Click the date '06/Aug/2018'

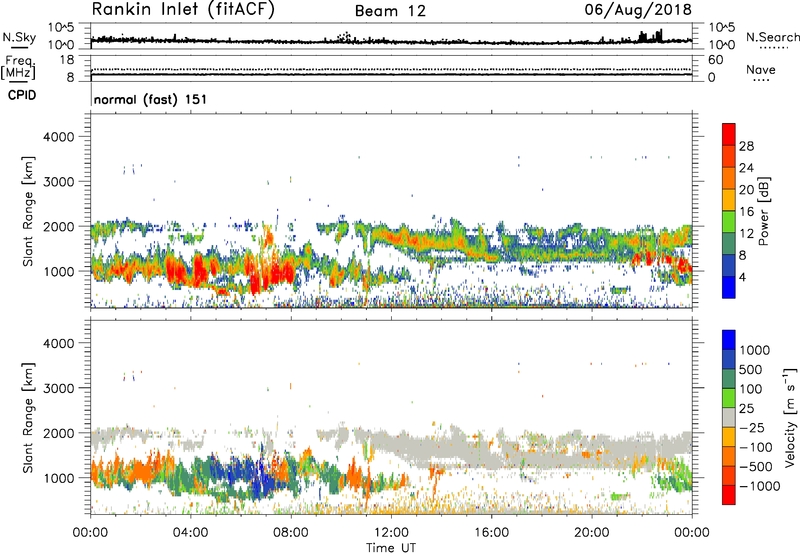[638, 10]
